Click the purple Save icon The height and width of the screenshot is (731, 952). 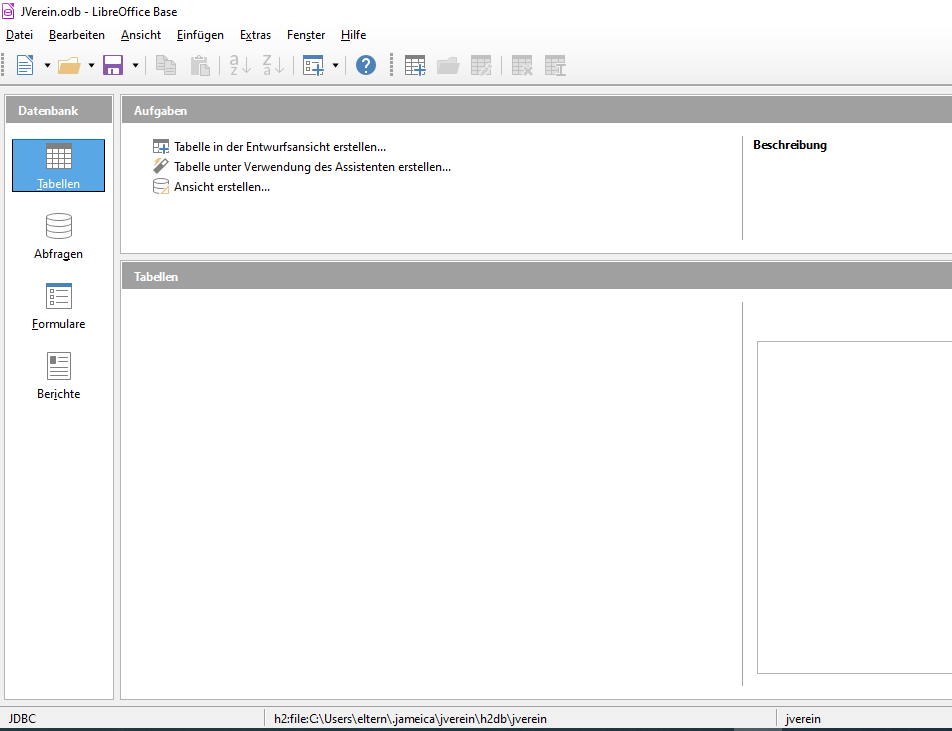(x=113, y=66)
